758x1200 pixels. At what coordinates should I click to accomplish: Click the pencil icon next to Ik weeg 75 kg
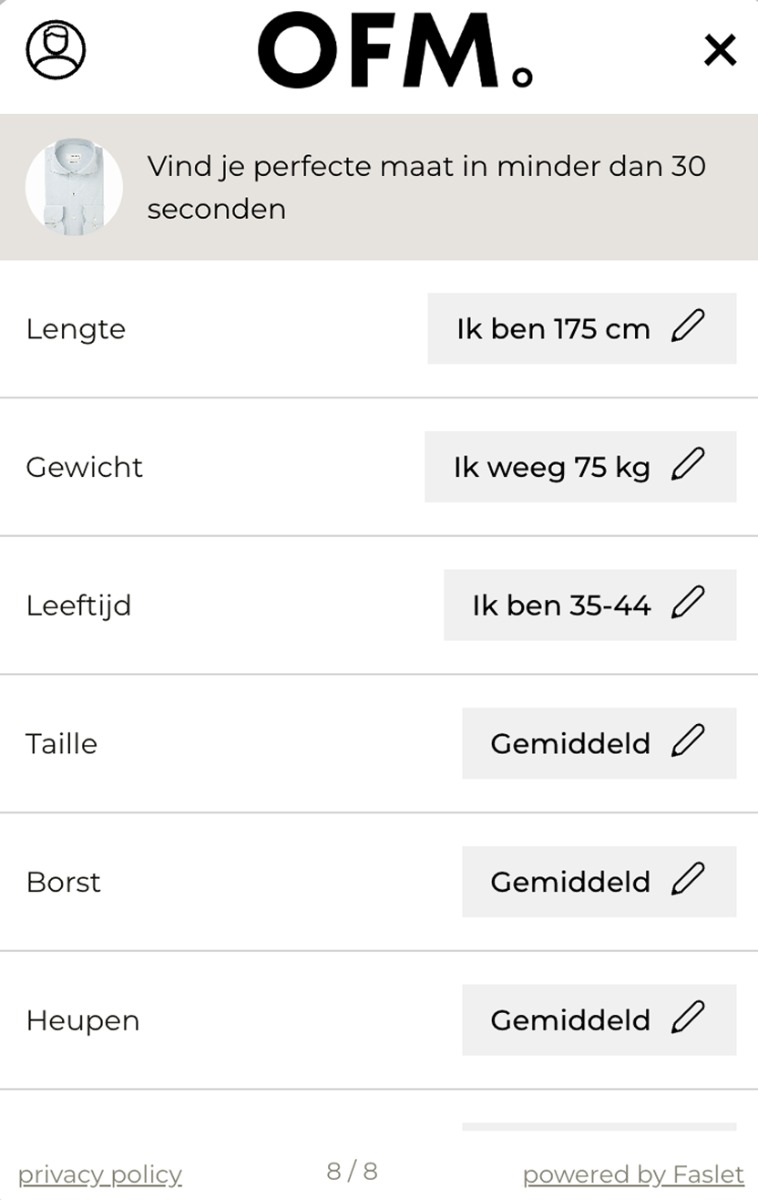pos(688,464)
